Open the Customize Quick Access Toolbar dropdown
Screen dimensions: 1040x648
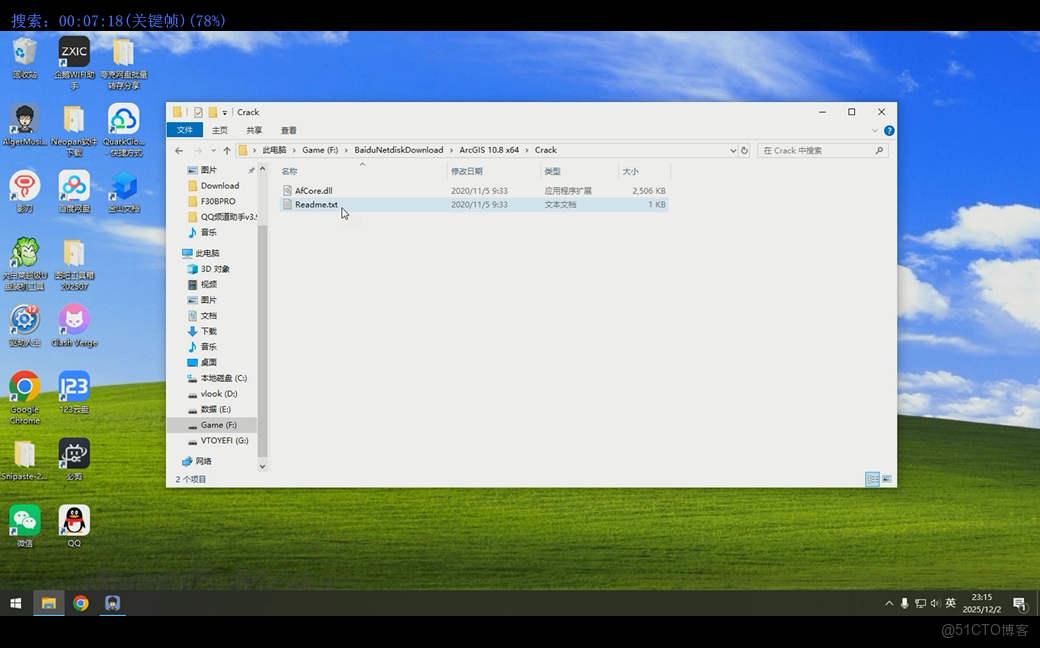[x=225, y=113]
